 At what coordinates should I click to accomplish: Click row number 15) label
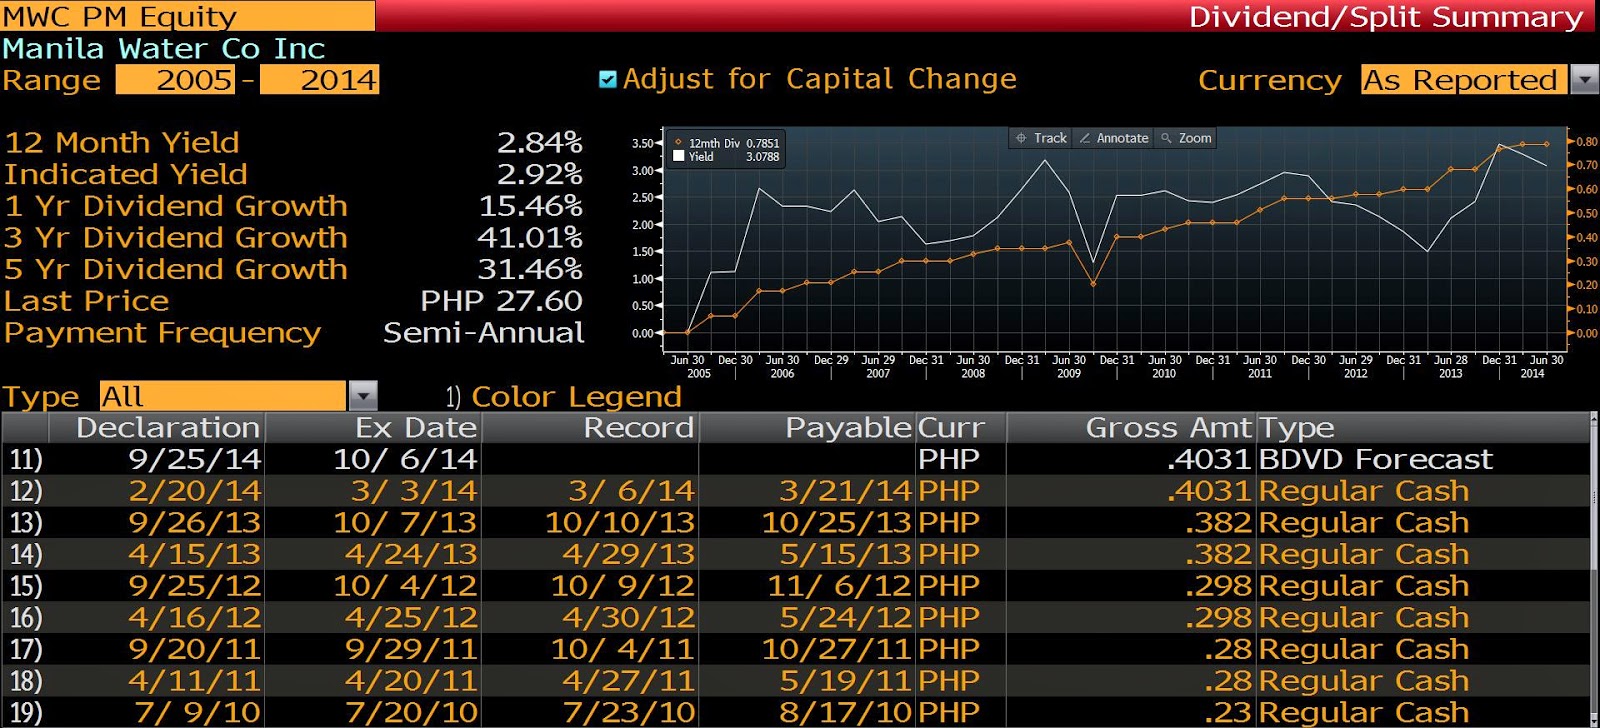(26, 586)
